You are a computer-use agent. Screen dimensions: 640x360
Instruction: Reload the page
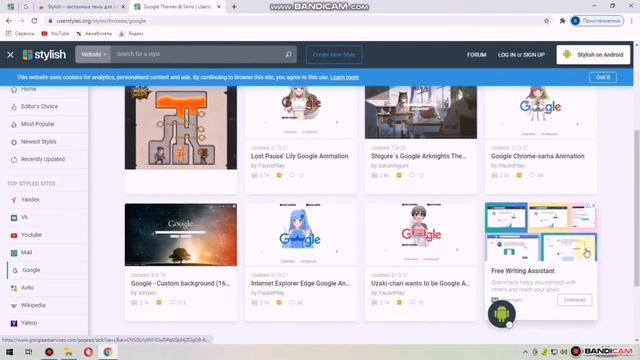pos(34,21)
